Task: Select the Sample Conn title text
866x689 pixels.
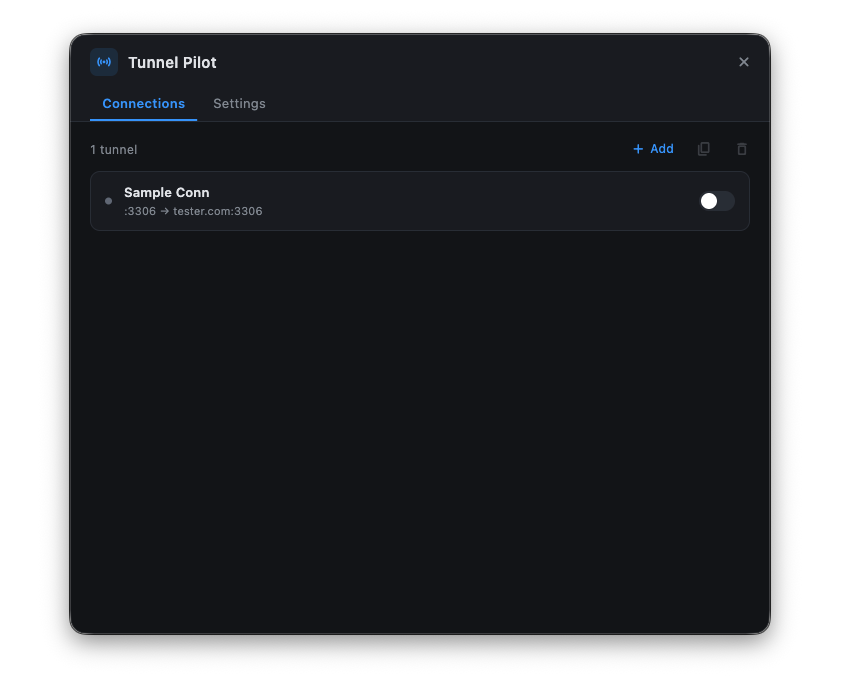Action: (x=166, y=192)
